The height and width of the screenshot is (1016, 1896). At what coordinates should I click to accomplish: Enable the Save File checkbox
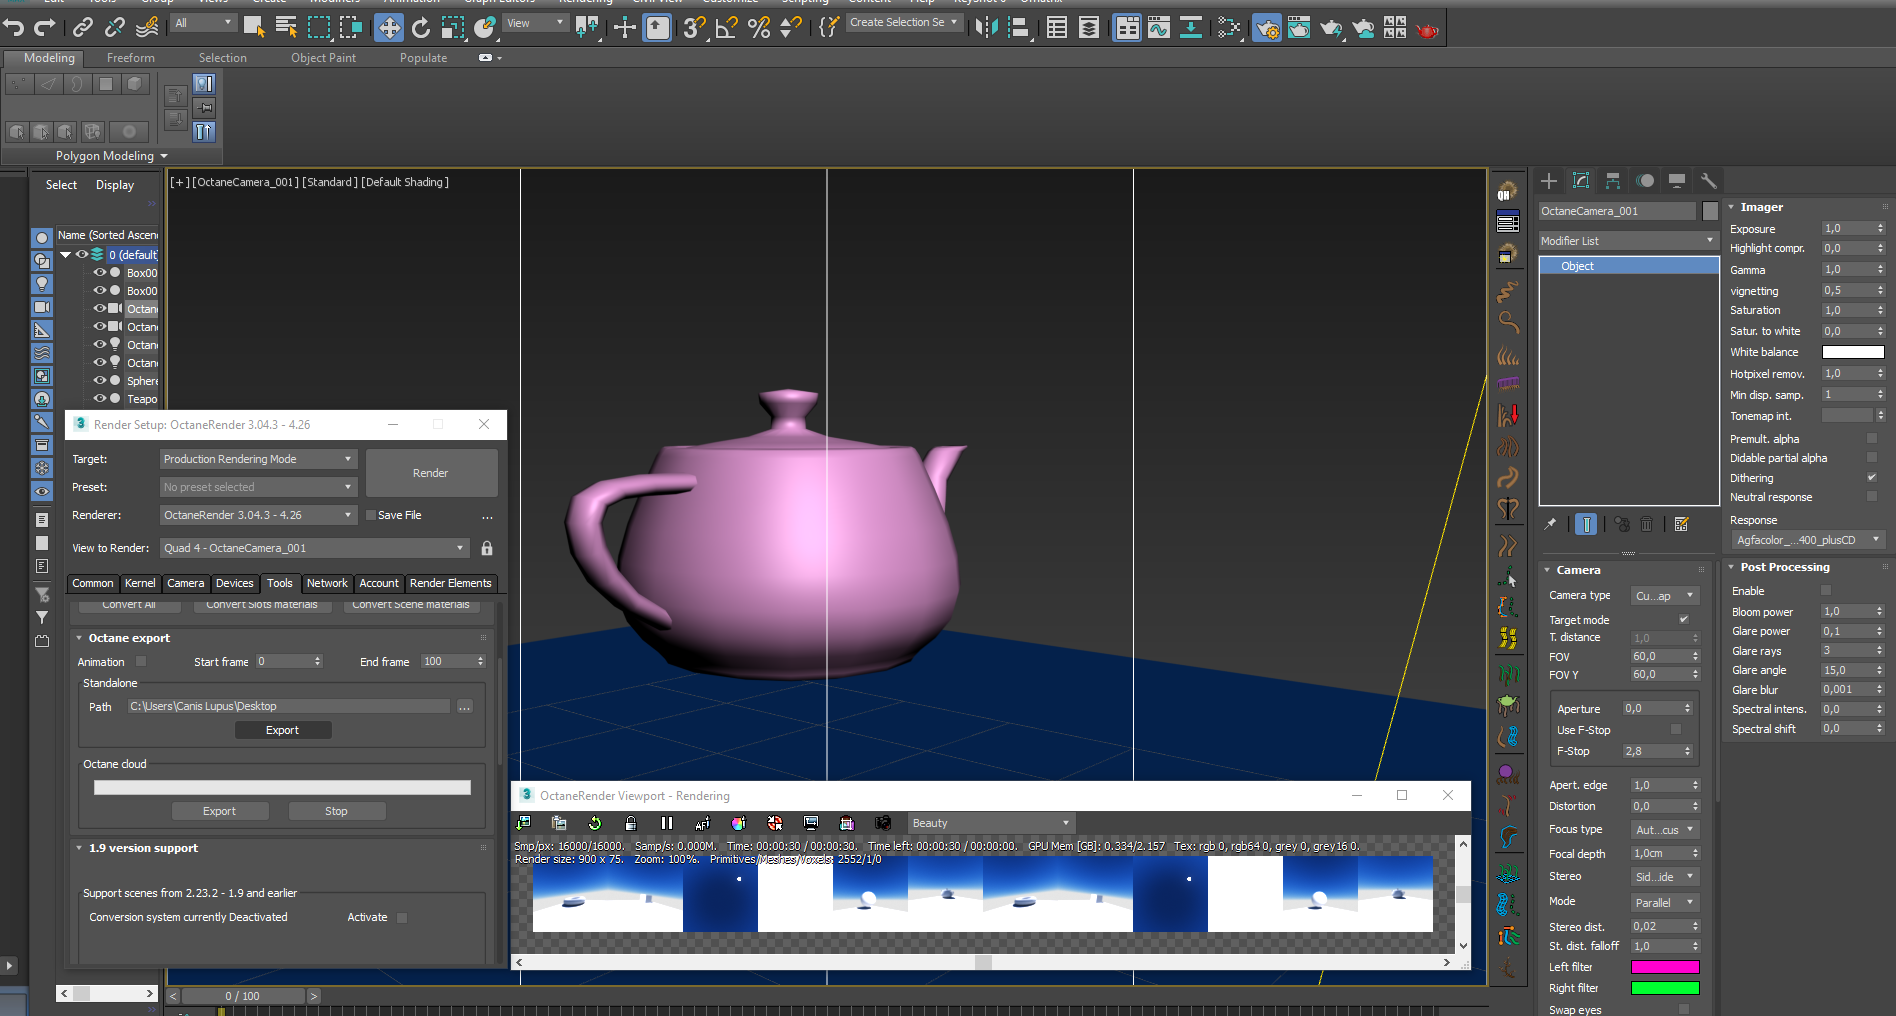pos(371,515)
